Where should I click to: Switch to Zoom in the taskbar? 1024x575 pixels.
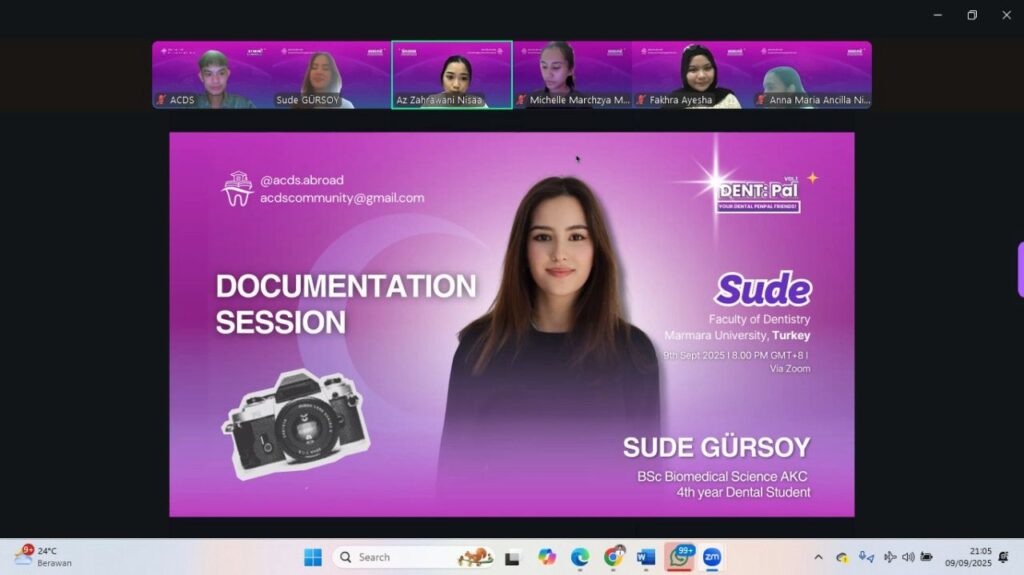(x=712, y=557)
